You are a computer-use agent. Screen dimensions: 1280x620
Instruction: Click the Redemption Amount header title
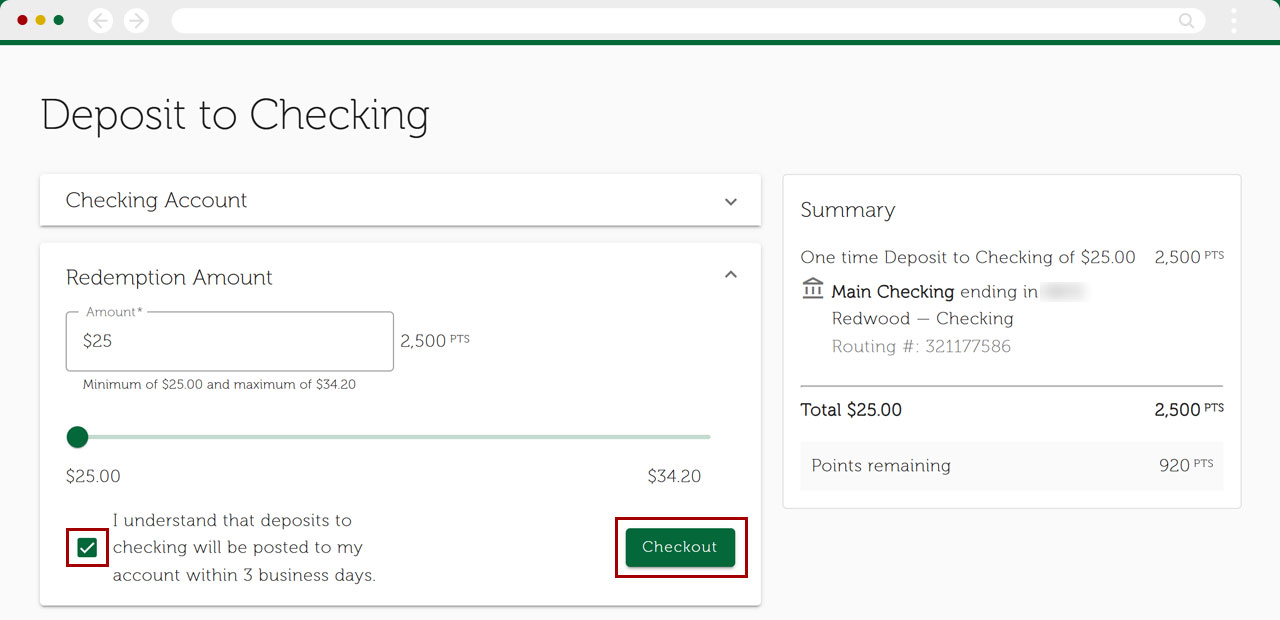click(x=169, y=277)
